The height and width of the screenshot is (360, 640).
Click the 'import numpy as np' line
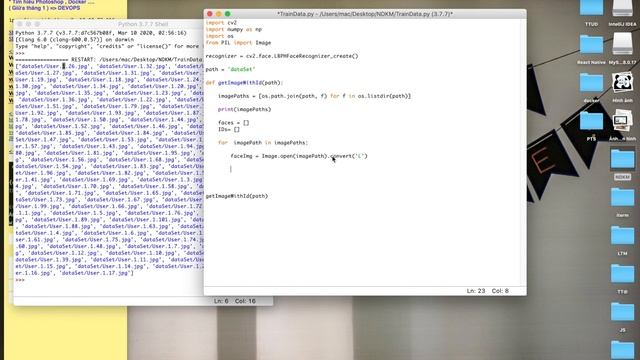point(233,29)
